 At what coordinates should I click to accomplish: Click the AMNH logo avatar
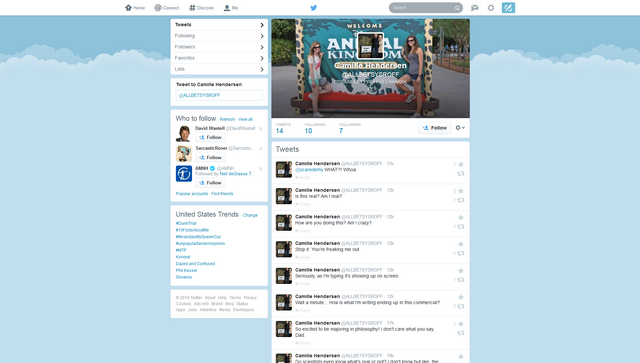click(184, 174)
